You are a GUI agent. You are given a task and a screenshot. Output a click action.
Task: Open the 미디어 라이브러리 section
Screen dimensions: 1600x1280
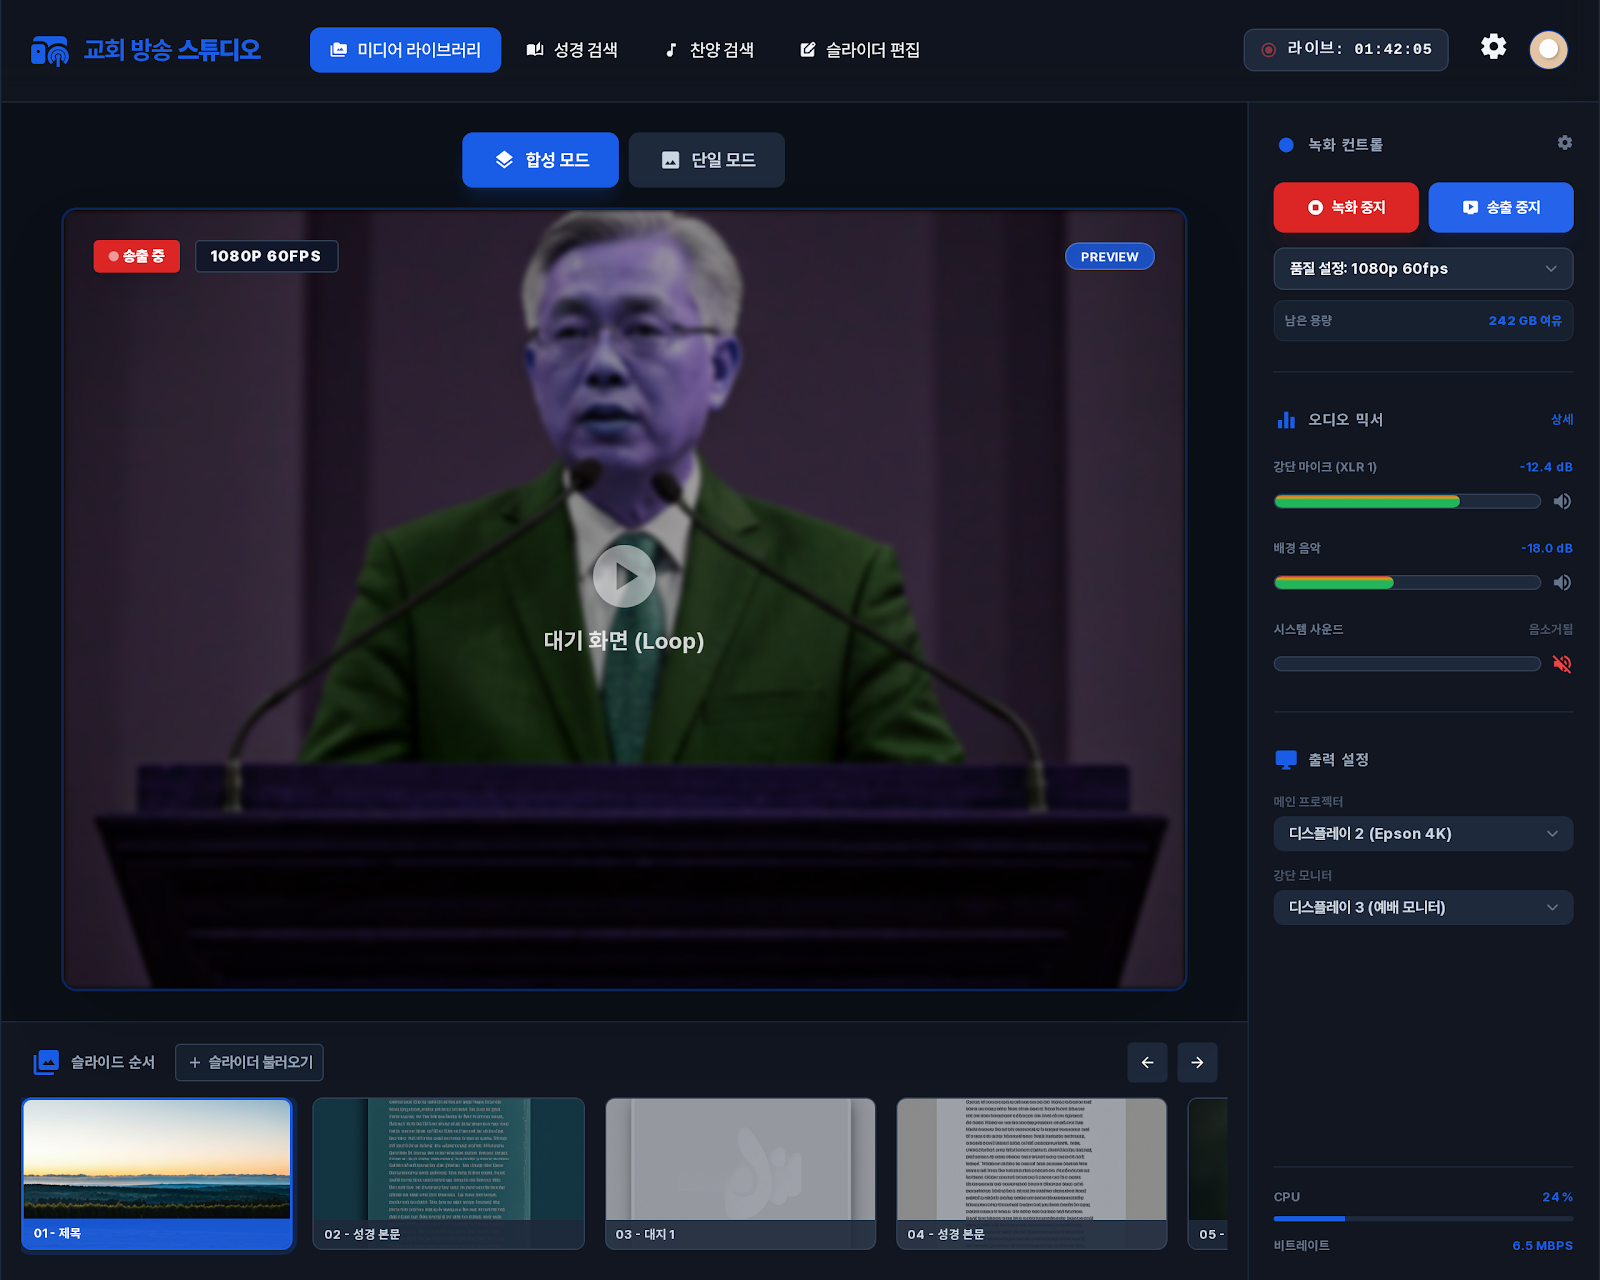(405, 49)
